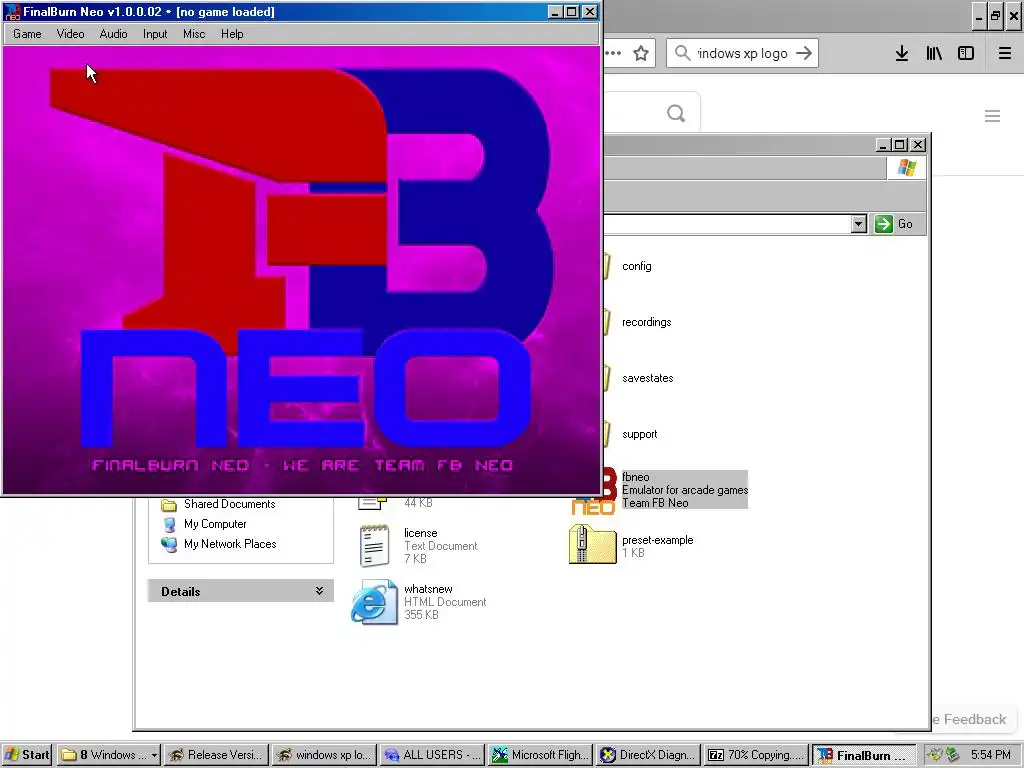Click the Windows flag logo in Explorer

pos(906,168)
